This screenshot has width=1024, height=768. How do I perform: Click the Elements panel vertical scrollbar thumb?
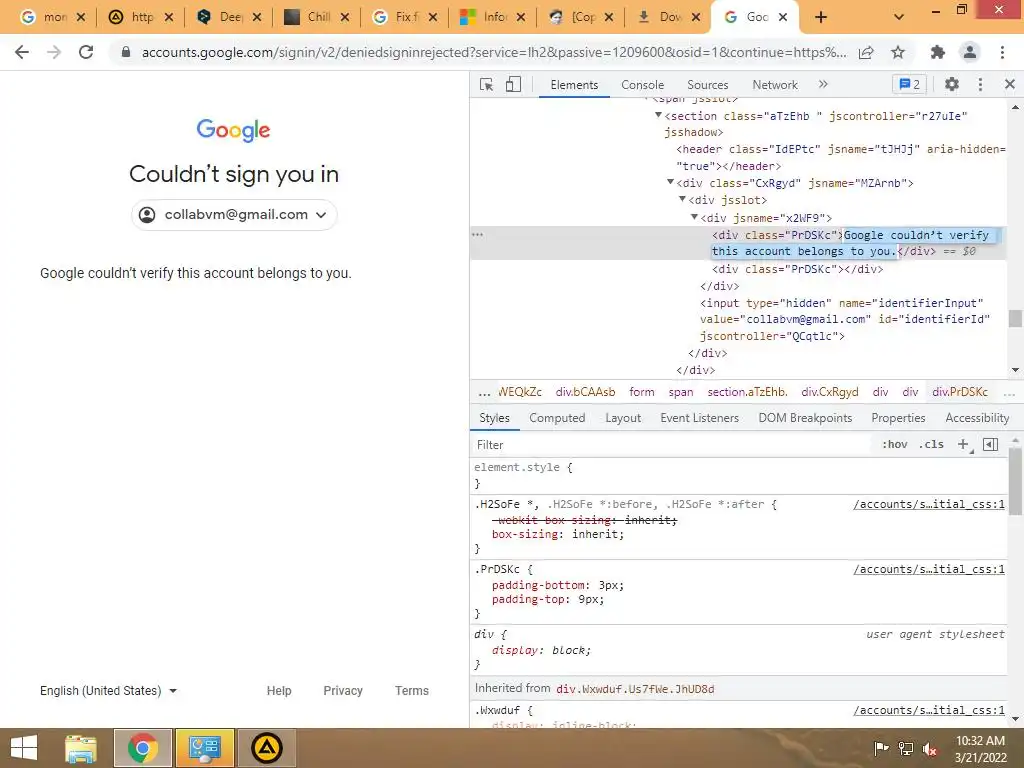(1015, 318)
